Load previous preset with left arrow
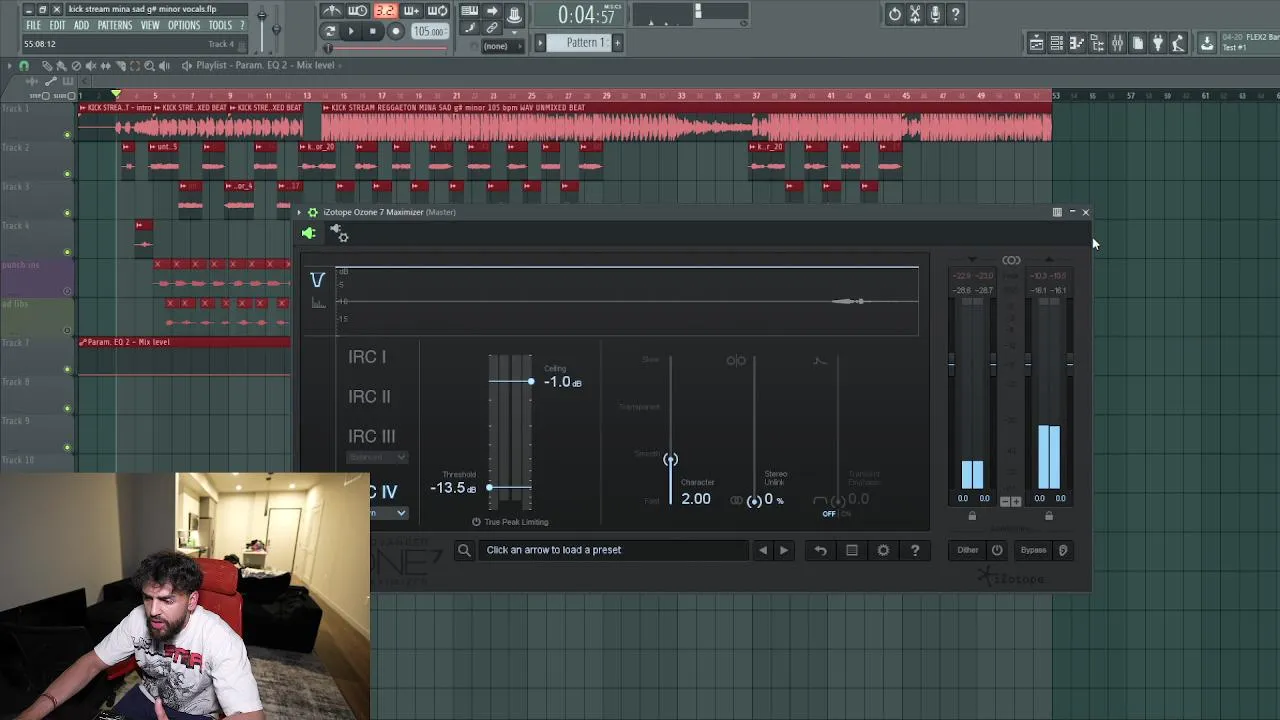 click(x=763, y=550)
